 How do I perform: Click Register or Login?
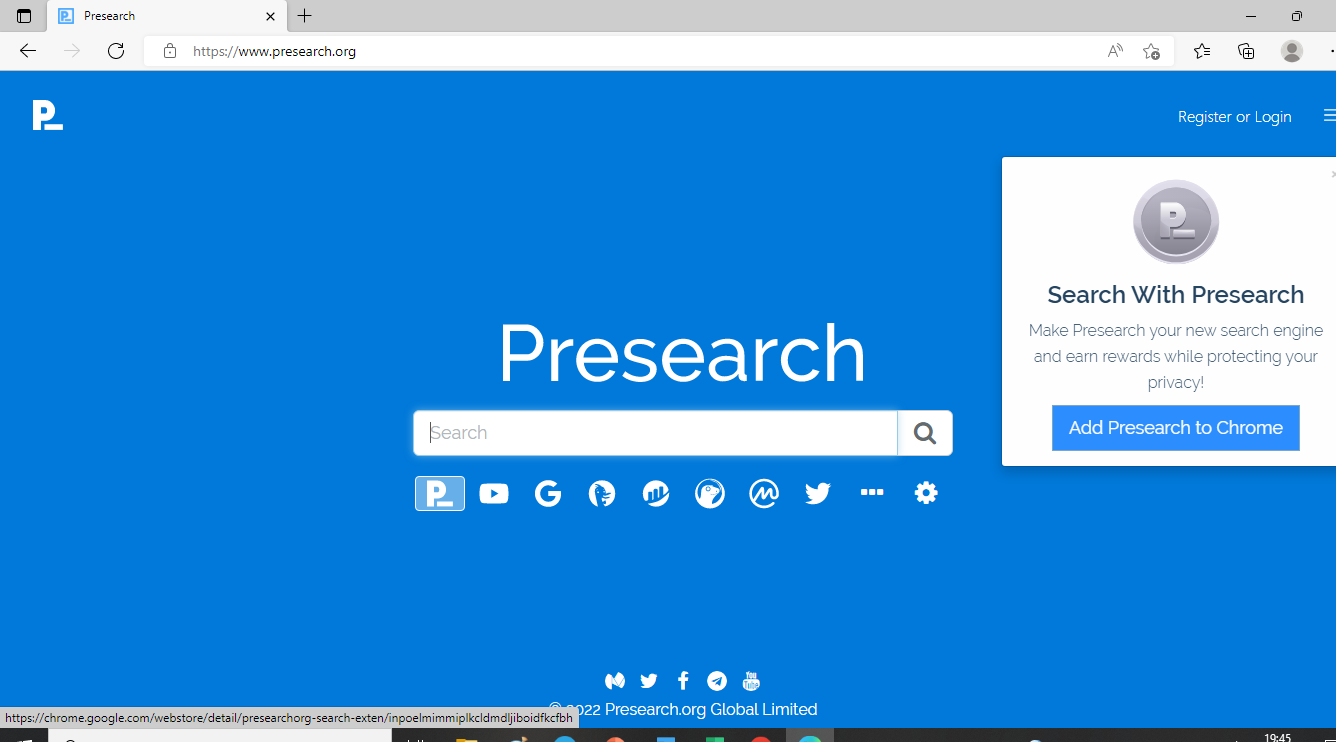[x=1235, y=117]
